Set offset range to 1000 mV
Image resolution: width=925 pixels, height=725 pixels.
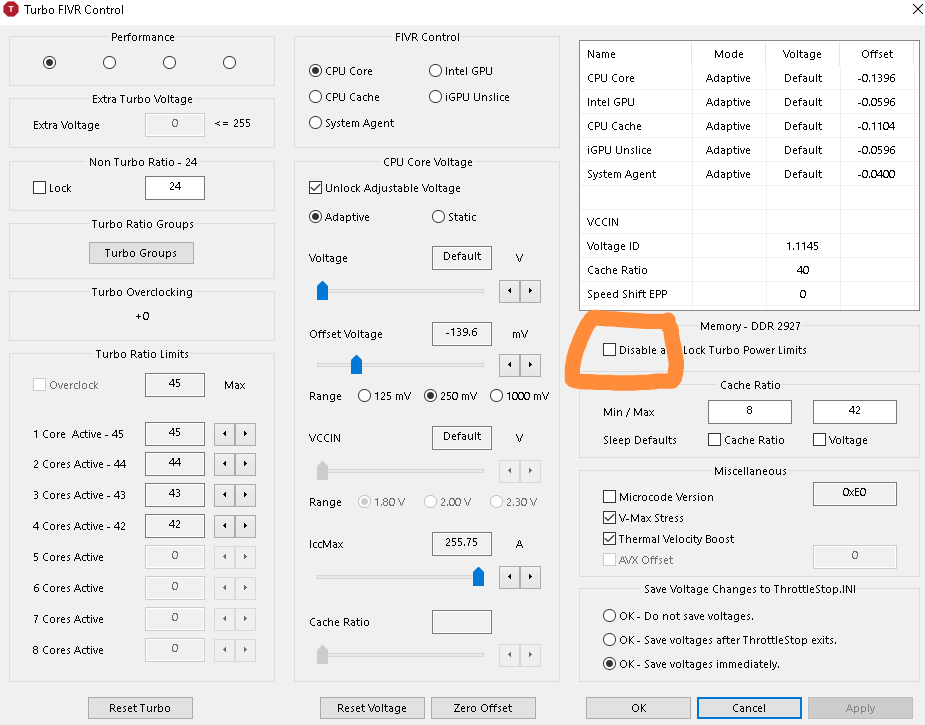tap(520, 396)
